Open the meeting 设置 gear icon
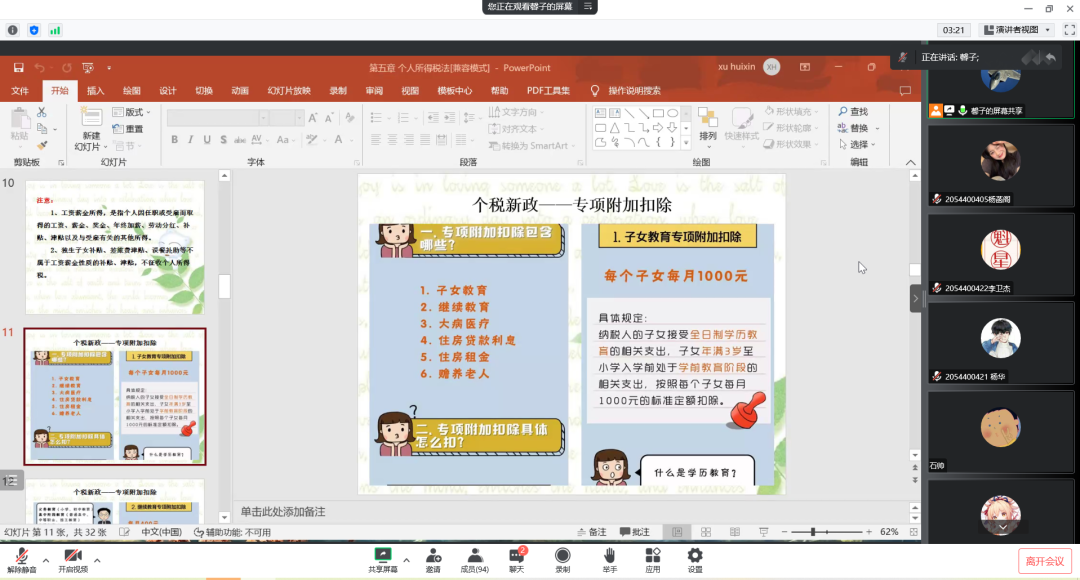The image size is (1080, 580). click(695, 555)
